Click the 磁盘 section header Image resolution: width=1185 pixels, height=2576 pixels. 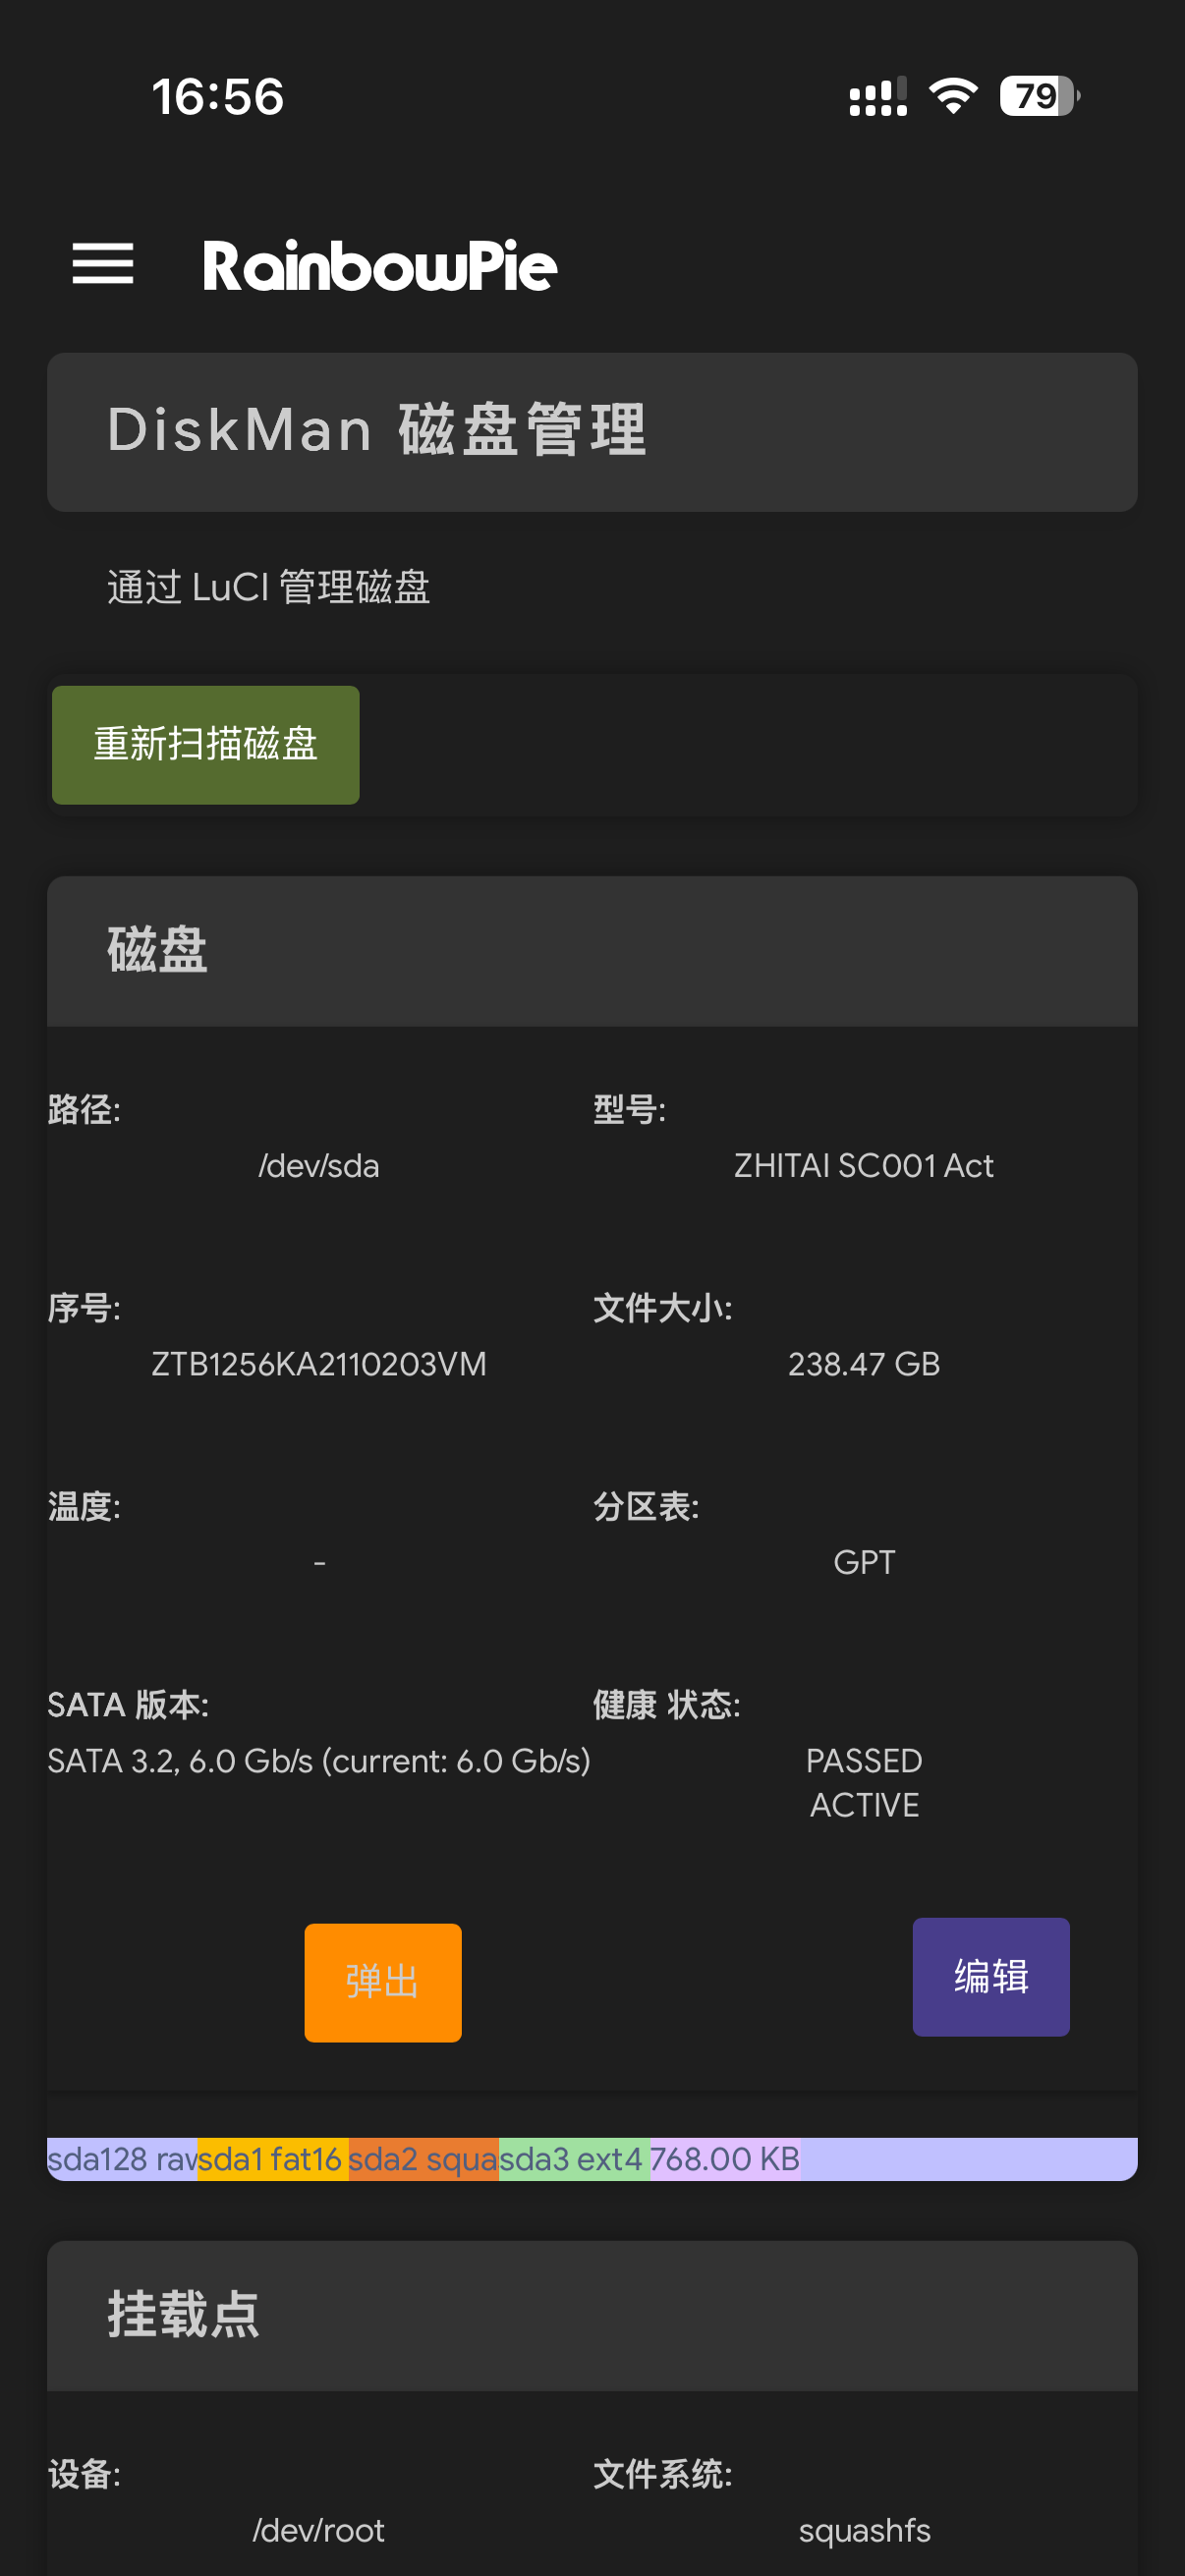coord(157,950)
